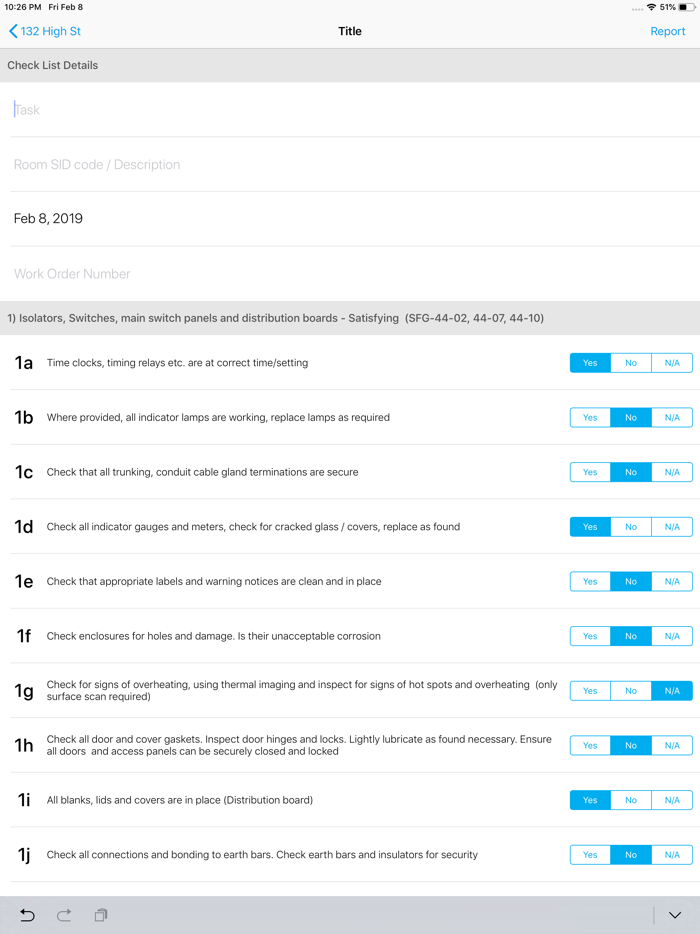Tap the undo icon in bottom toolbar
Screen dimensions: 700x934
[27, 914]
